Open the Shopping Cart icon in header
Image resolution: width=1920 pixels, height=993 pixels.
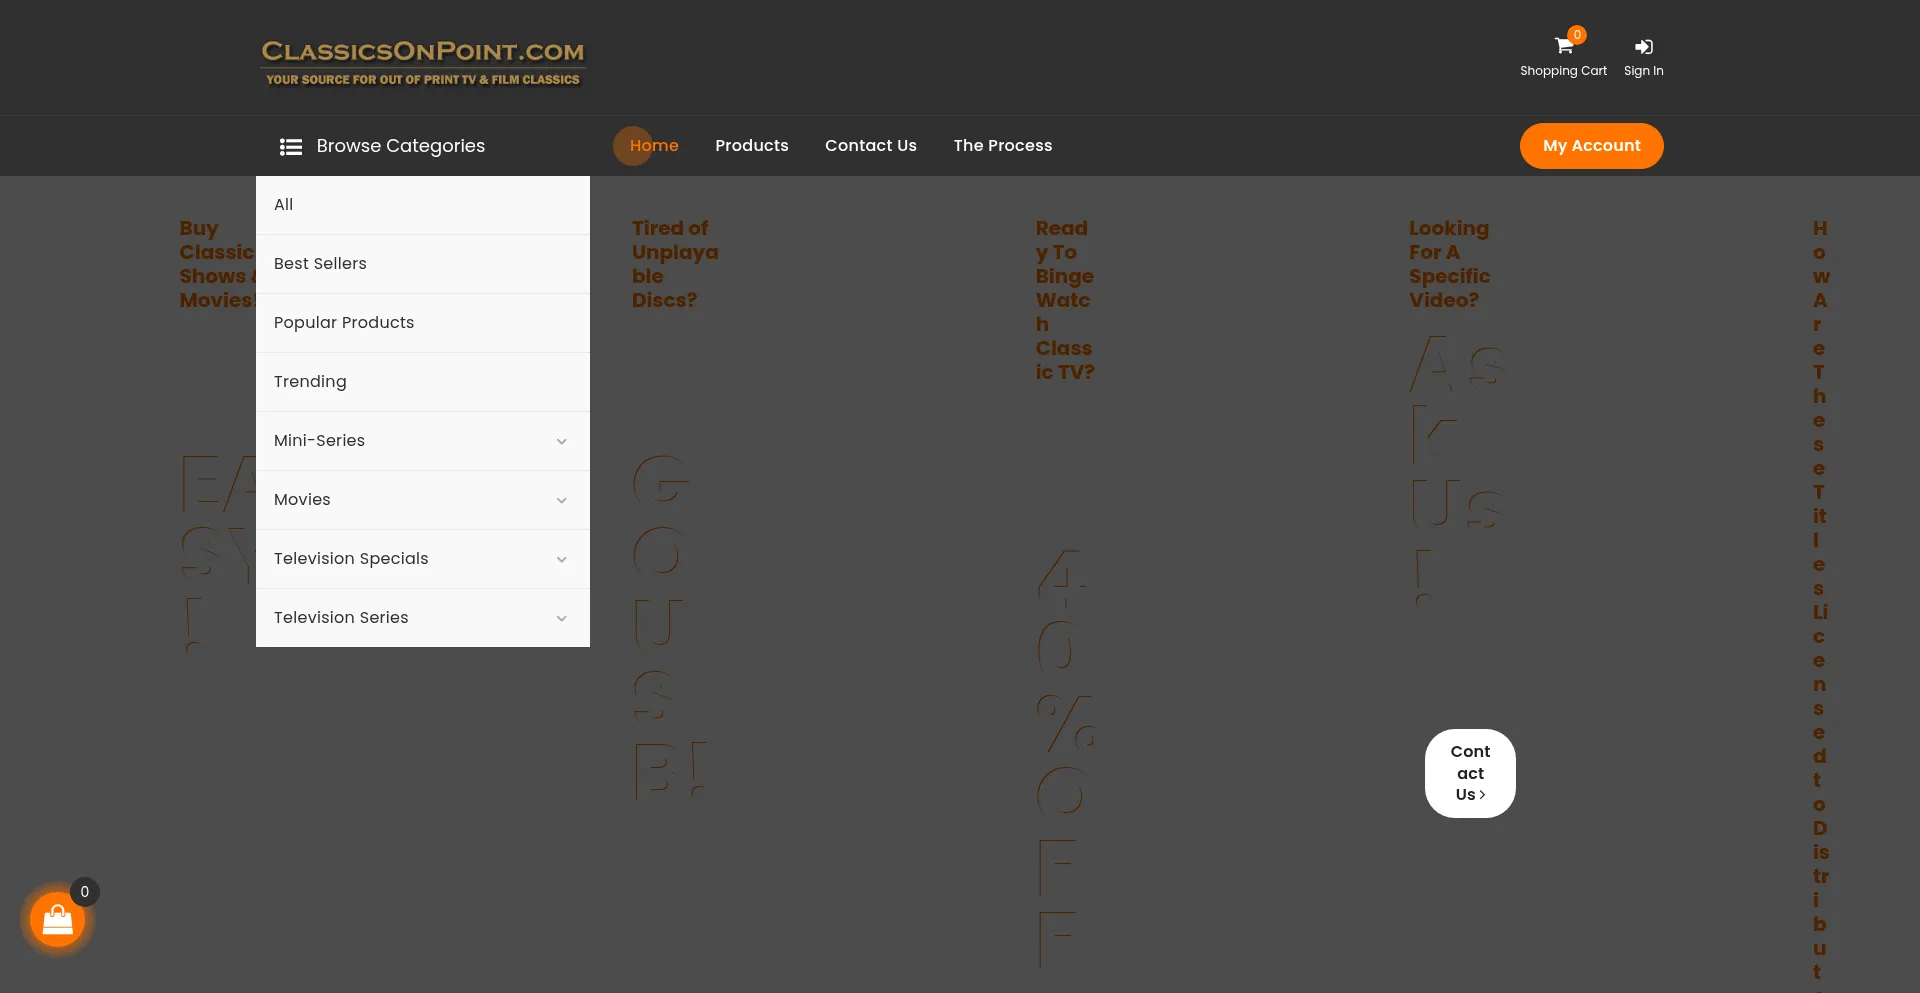click(1563, 47)
